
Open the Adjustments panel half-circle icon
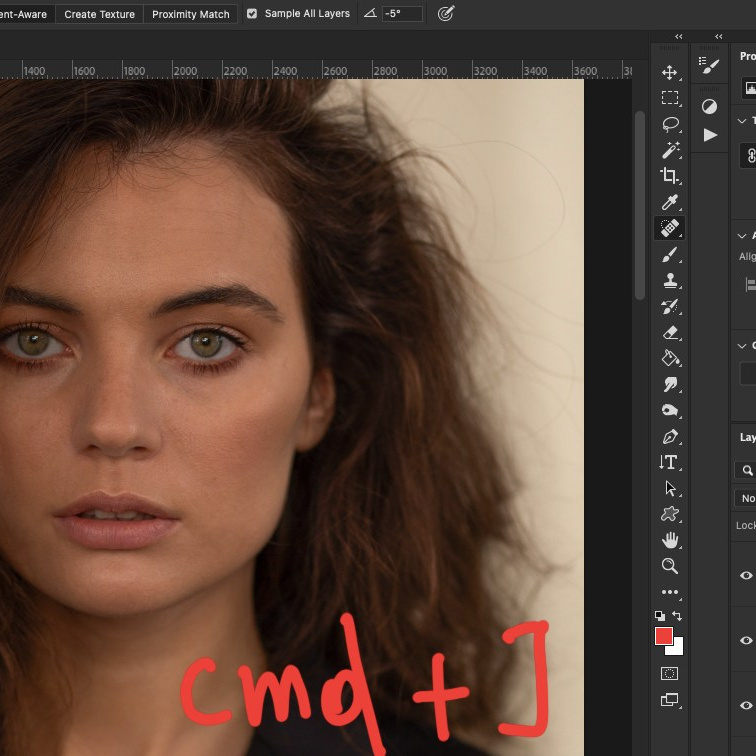pyautogui.click(x=709, y=107)
